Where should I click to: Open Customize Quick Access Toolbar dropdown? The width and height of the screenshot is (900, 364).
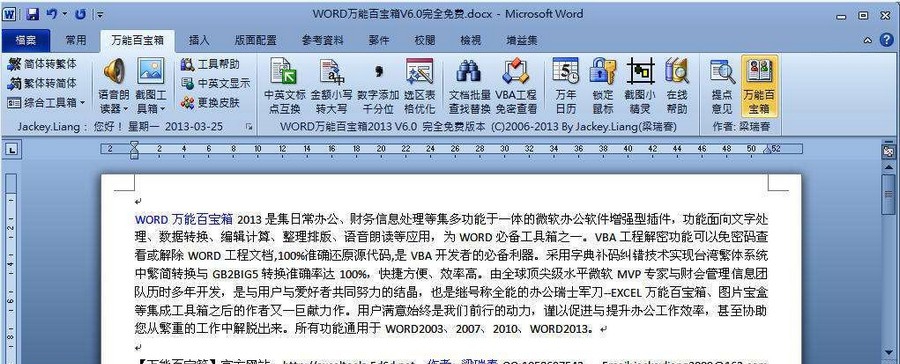coord(100,15)
